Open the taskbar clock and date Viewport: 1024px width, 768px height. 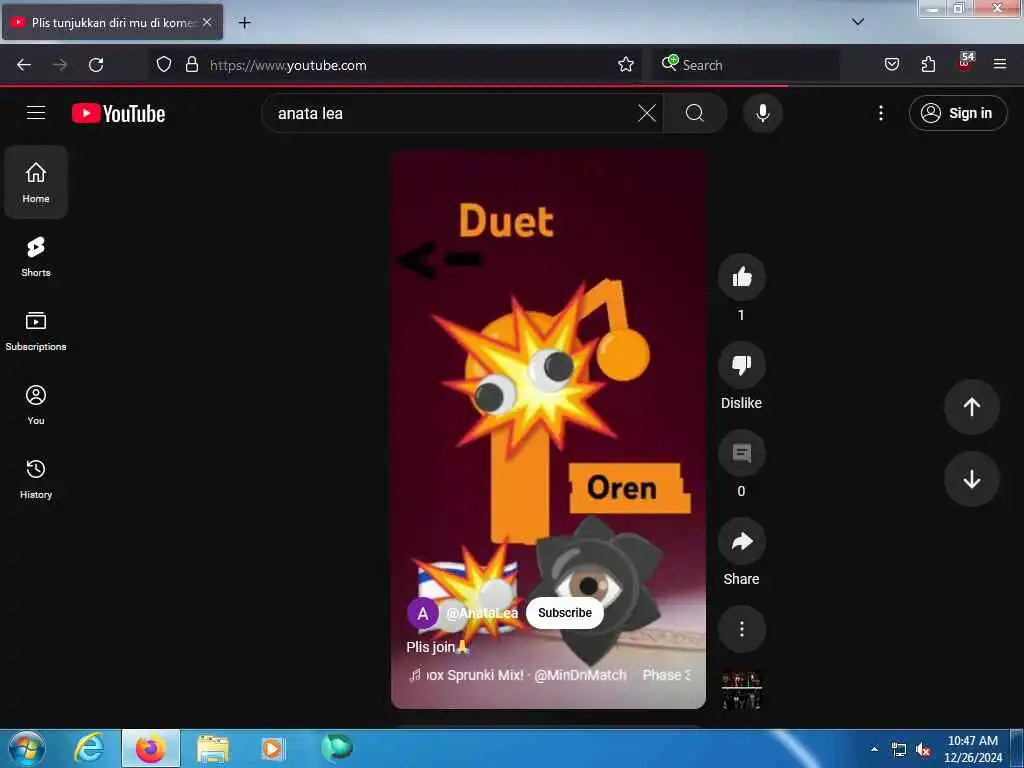pos(973,749)
